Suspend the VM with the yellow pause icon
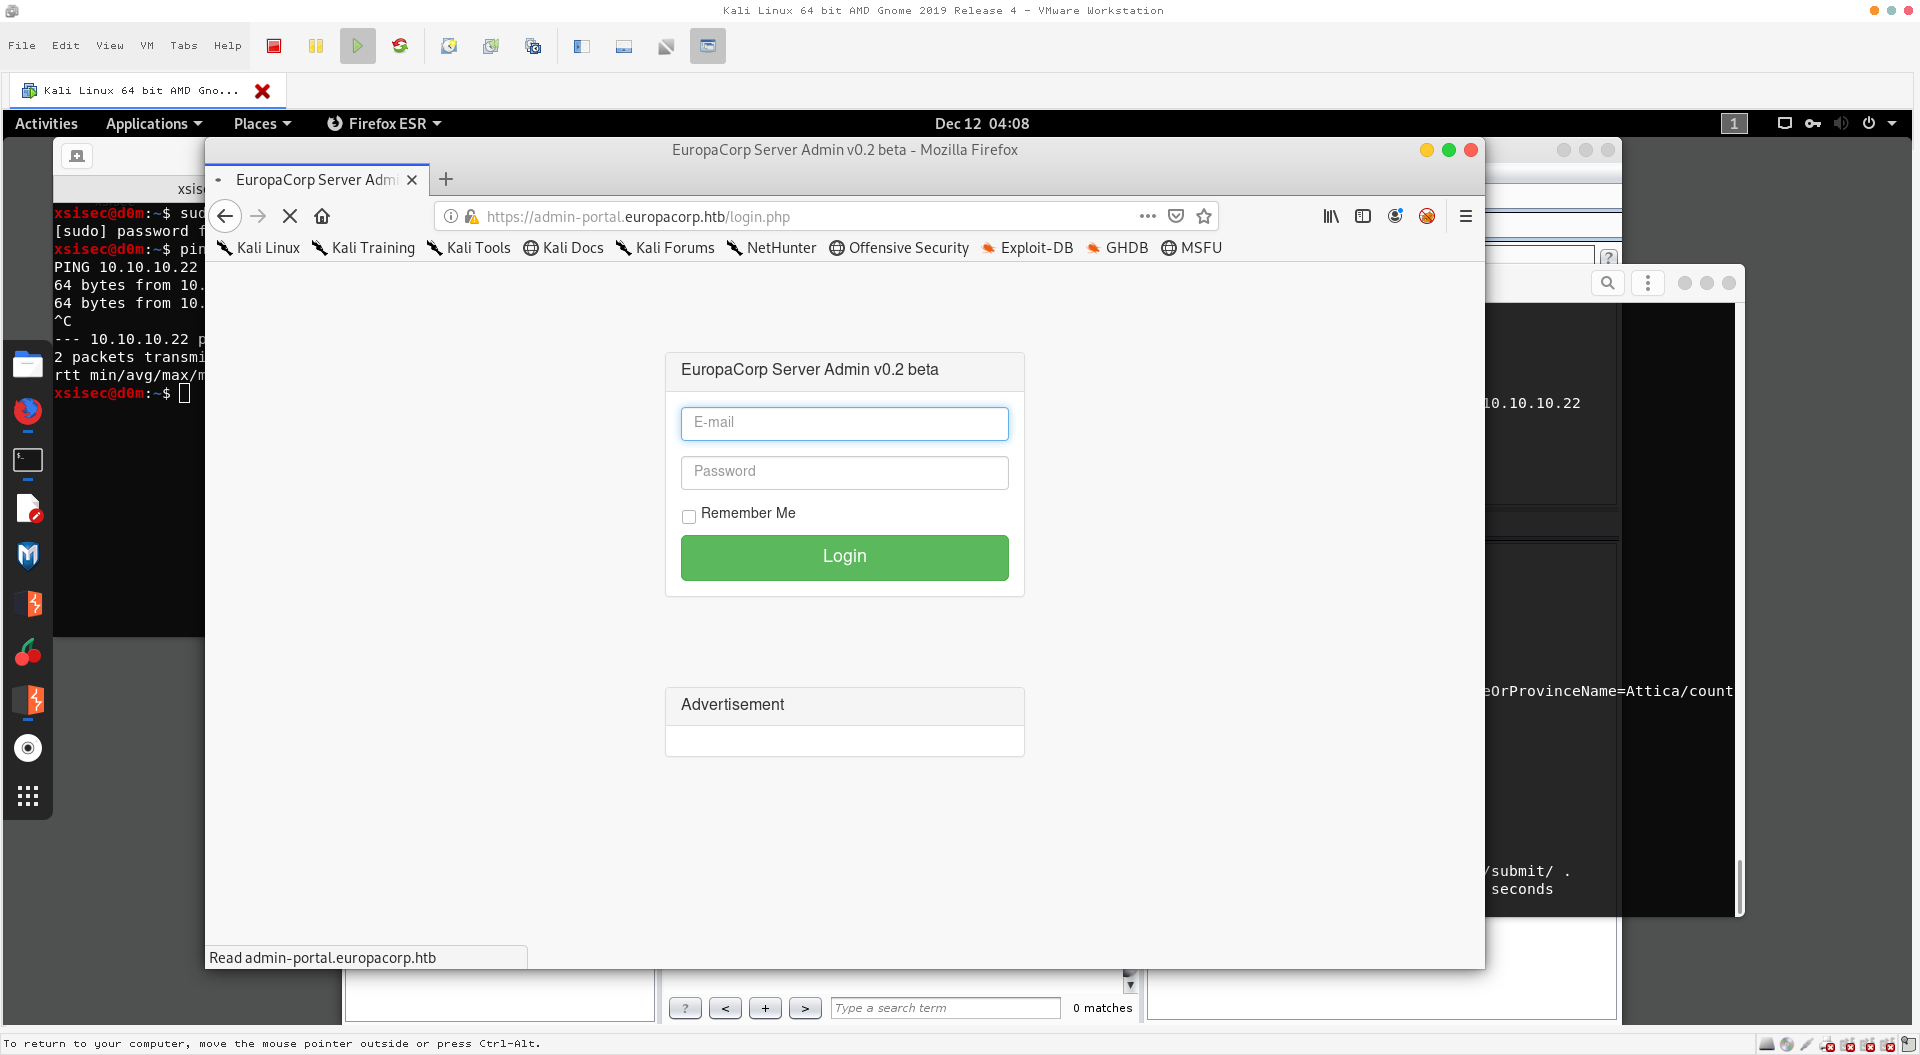Screen dimensions: 1920x1055 tap(316, 46)
